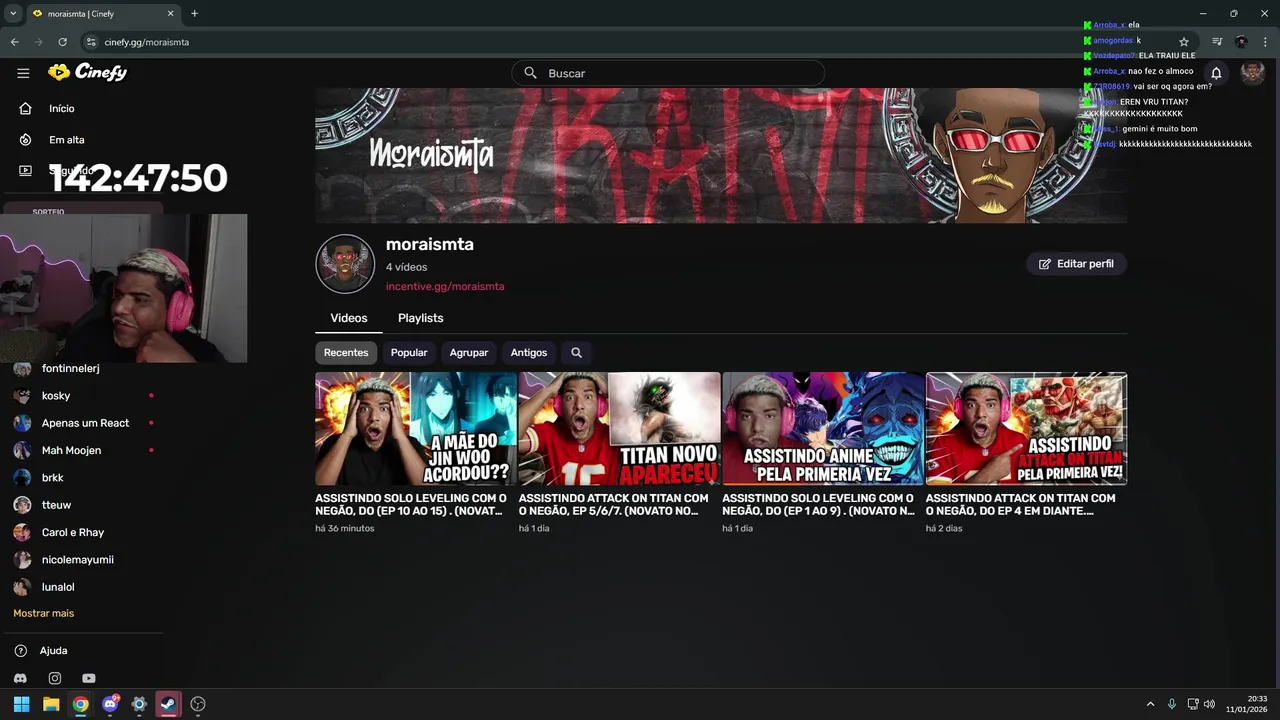Screen dimensions: 1280x720
Task: Select the Agrupar filter
Action: [x=469, y=352]
